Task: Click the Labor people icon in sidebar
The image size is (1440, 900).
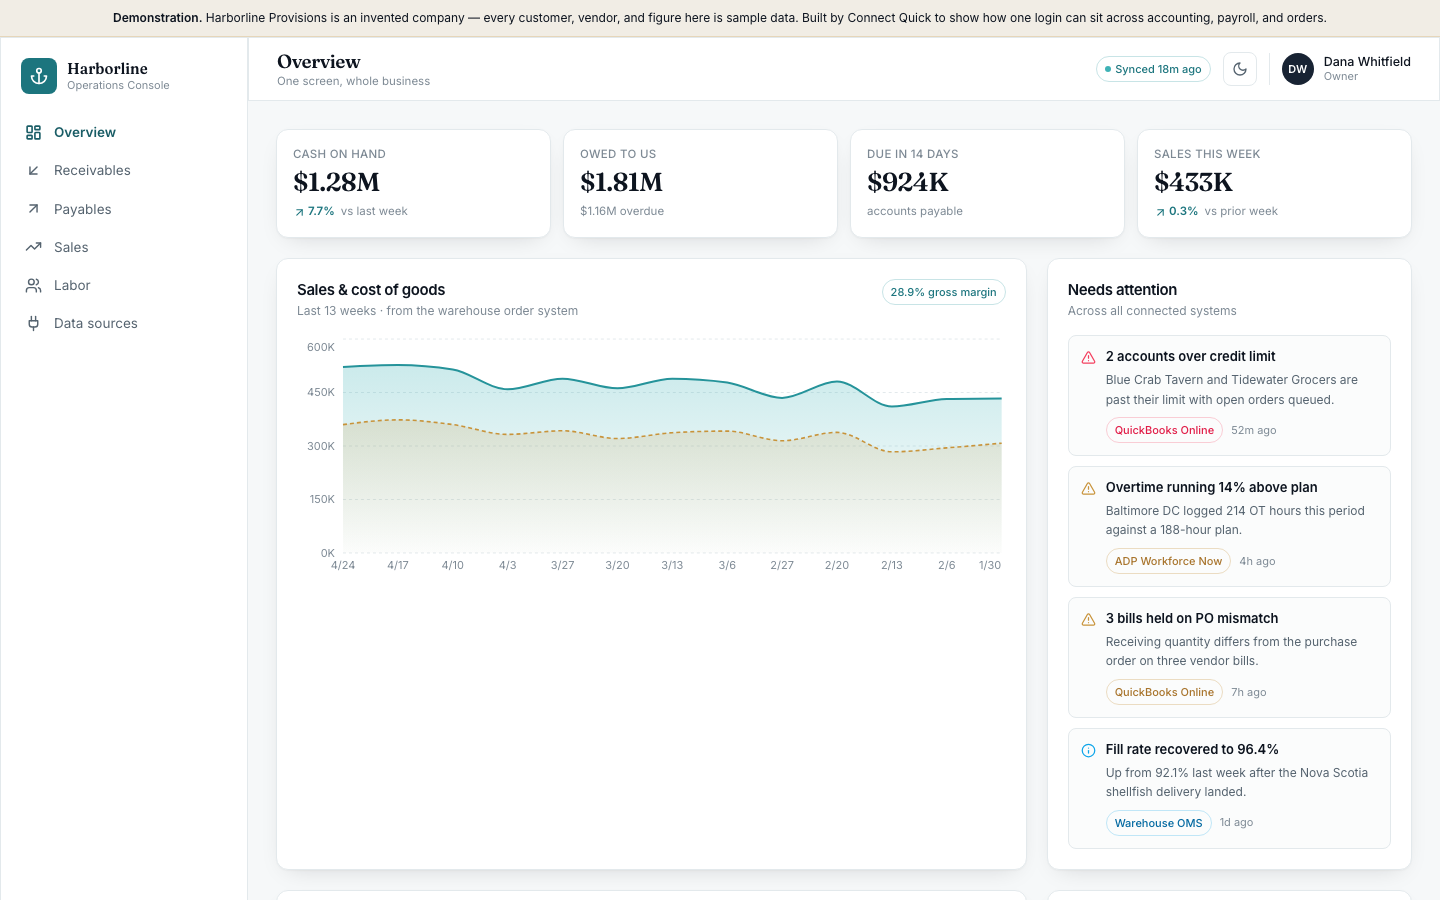Action: point(33,285)
